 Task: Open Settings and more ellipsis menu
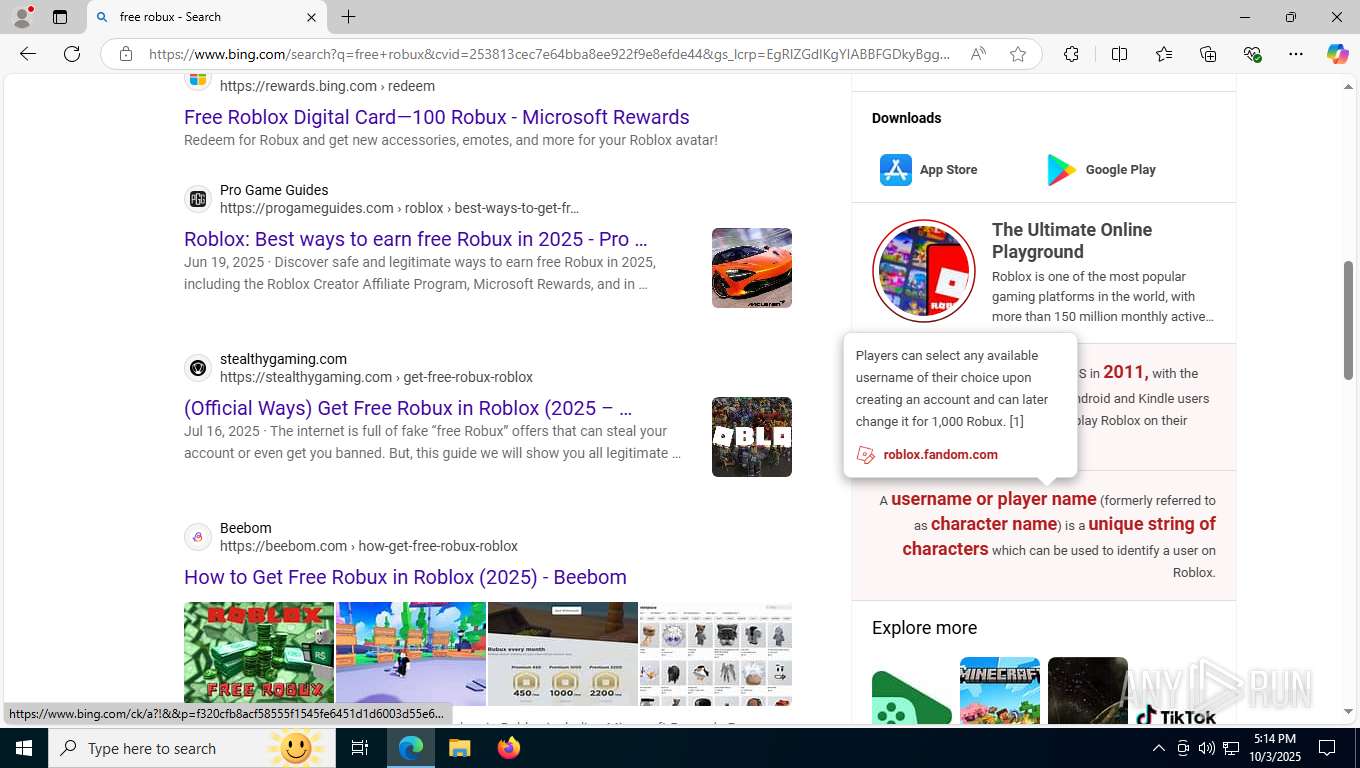[x=1296, y=54]
